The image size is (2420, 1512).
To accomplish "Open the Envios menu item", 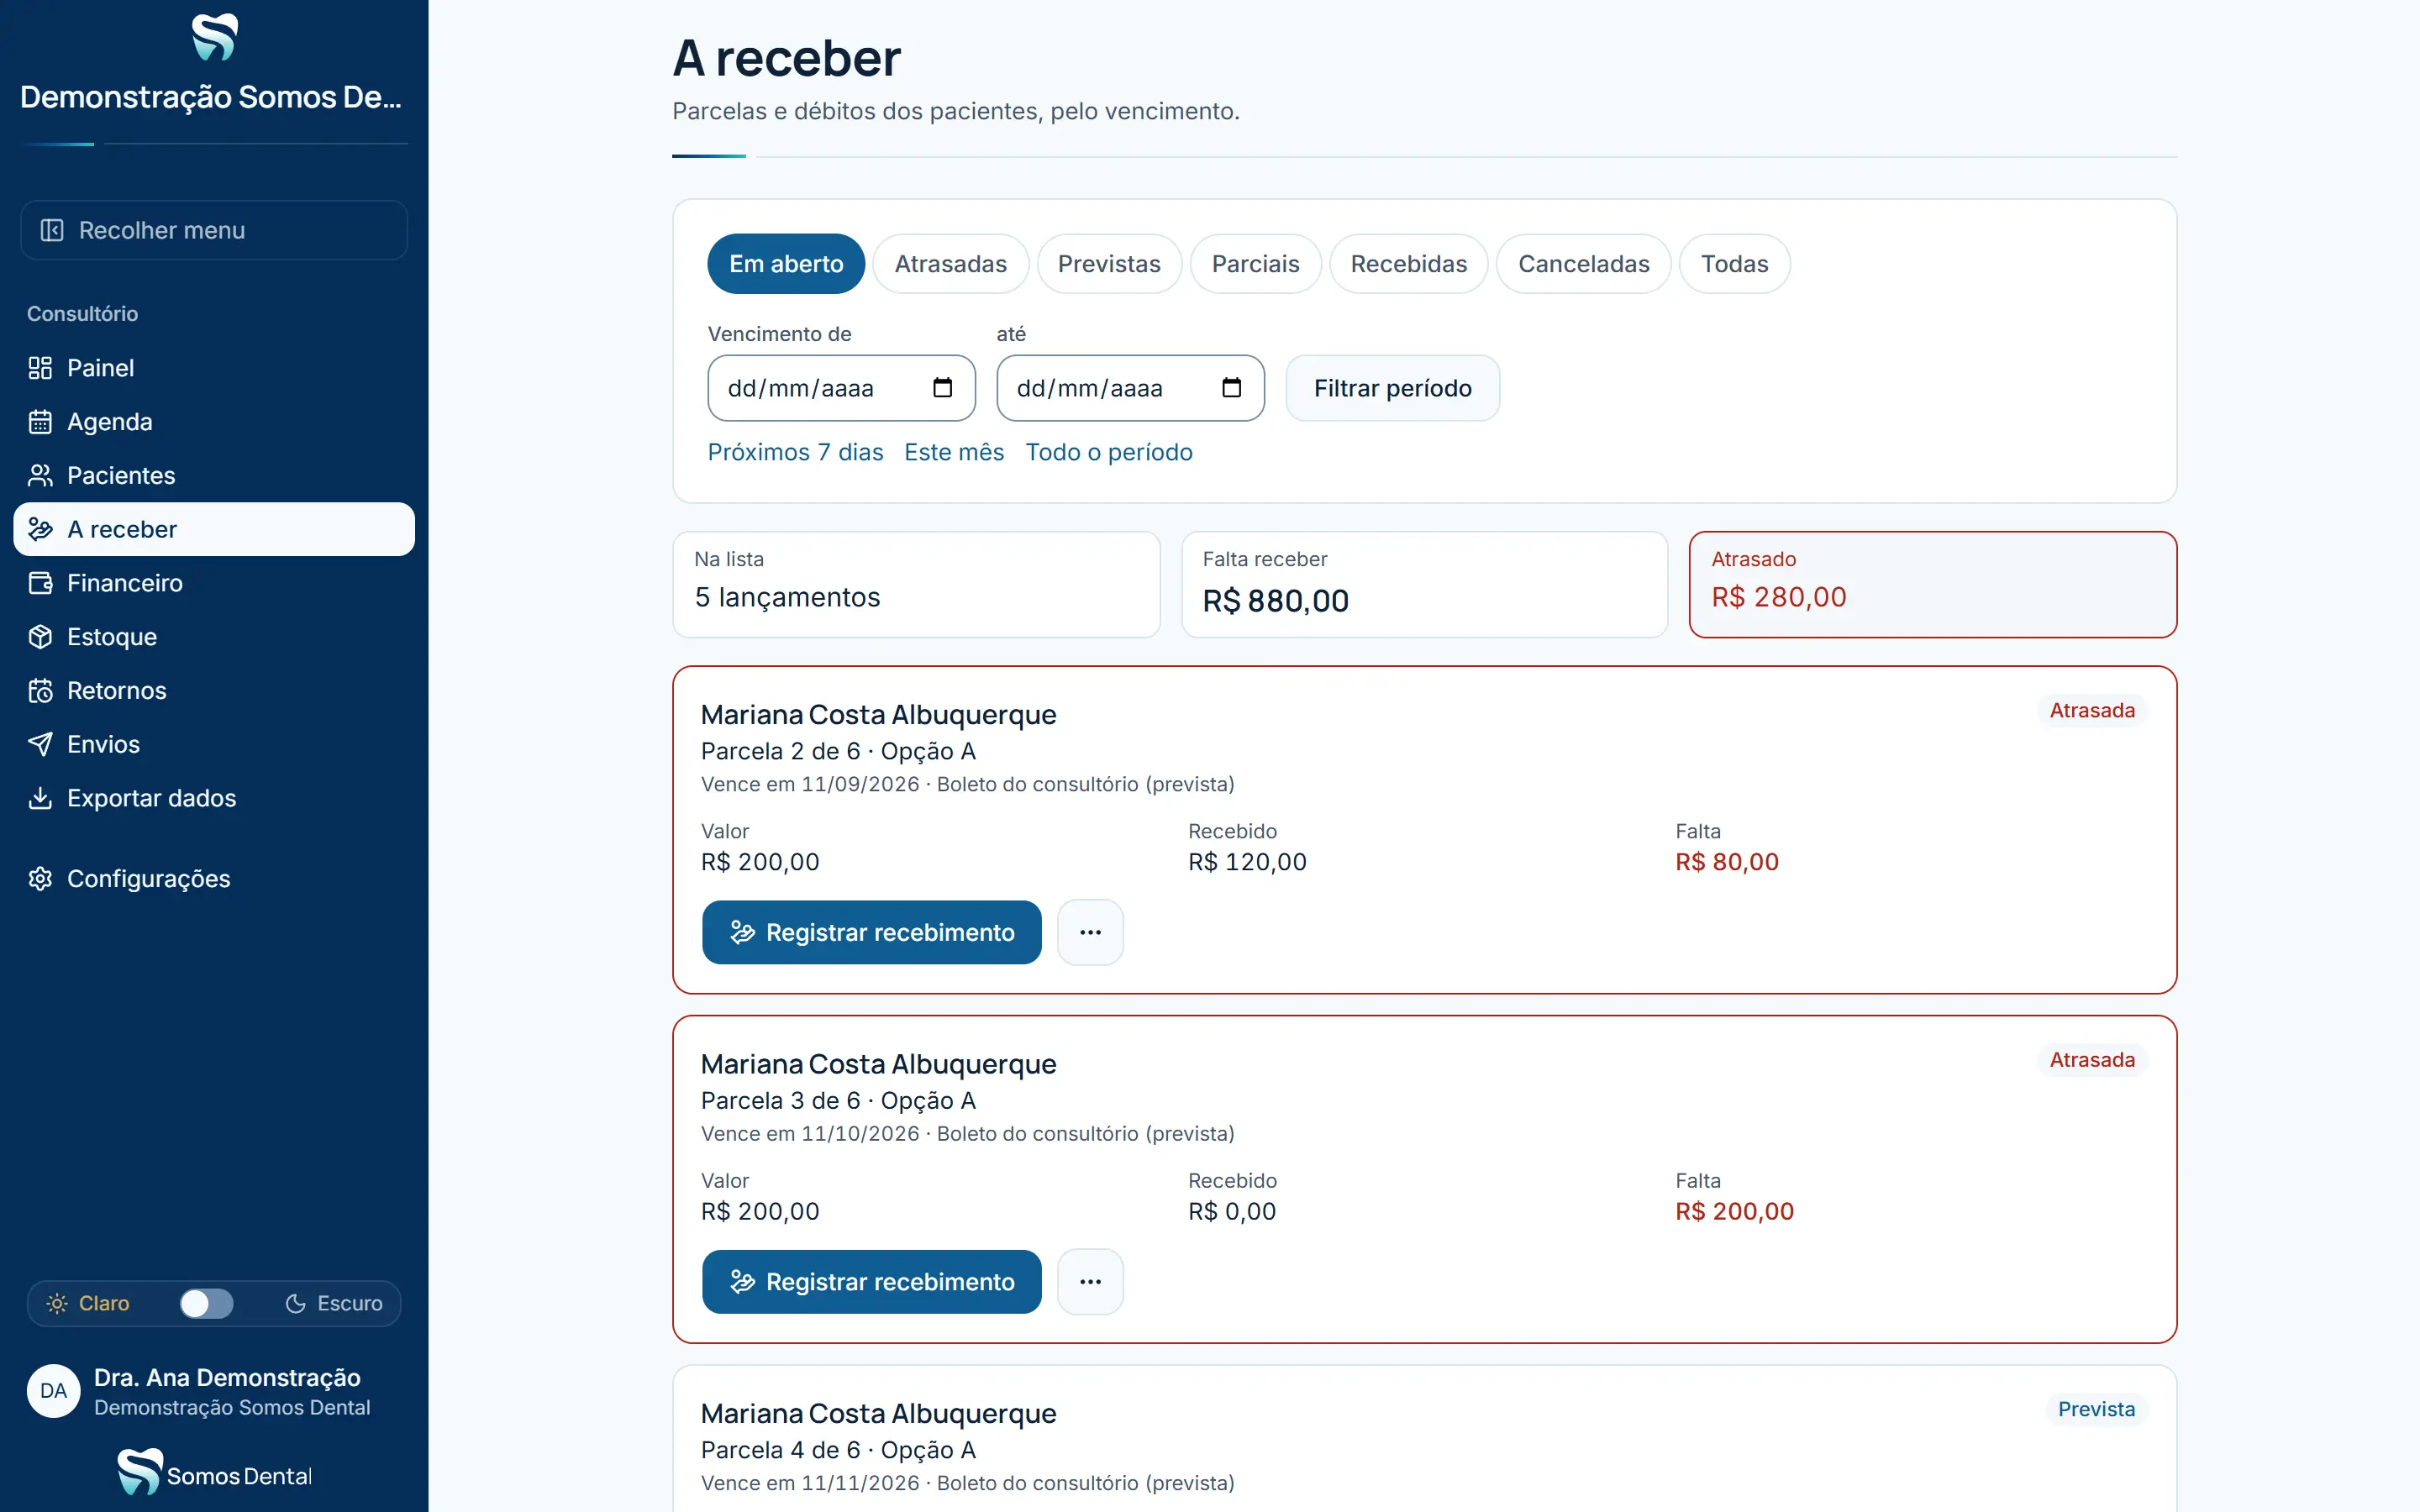I will [214, 744].
